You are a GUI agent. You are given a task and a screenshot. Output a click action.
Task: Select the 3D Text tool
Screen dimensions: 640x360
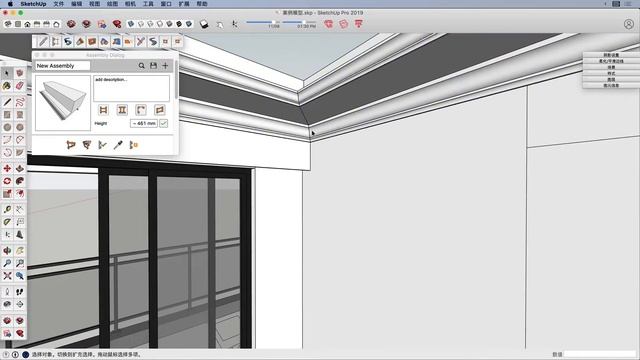(20, 235)
